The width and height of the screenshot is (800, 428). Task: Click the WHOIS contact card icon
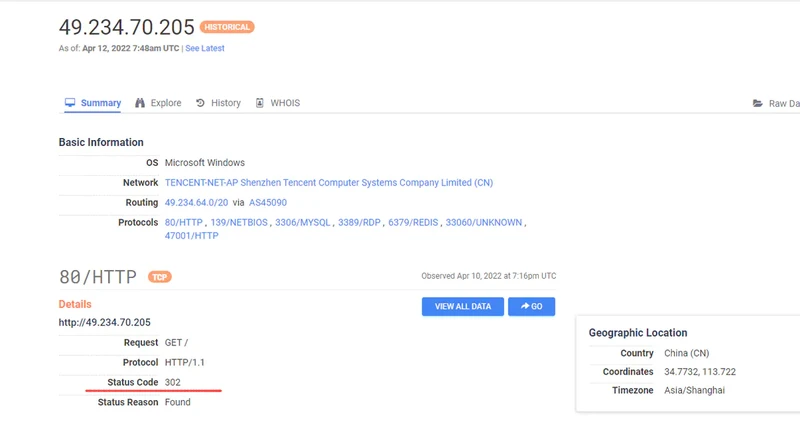(260, 103)
